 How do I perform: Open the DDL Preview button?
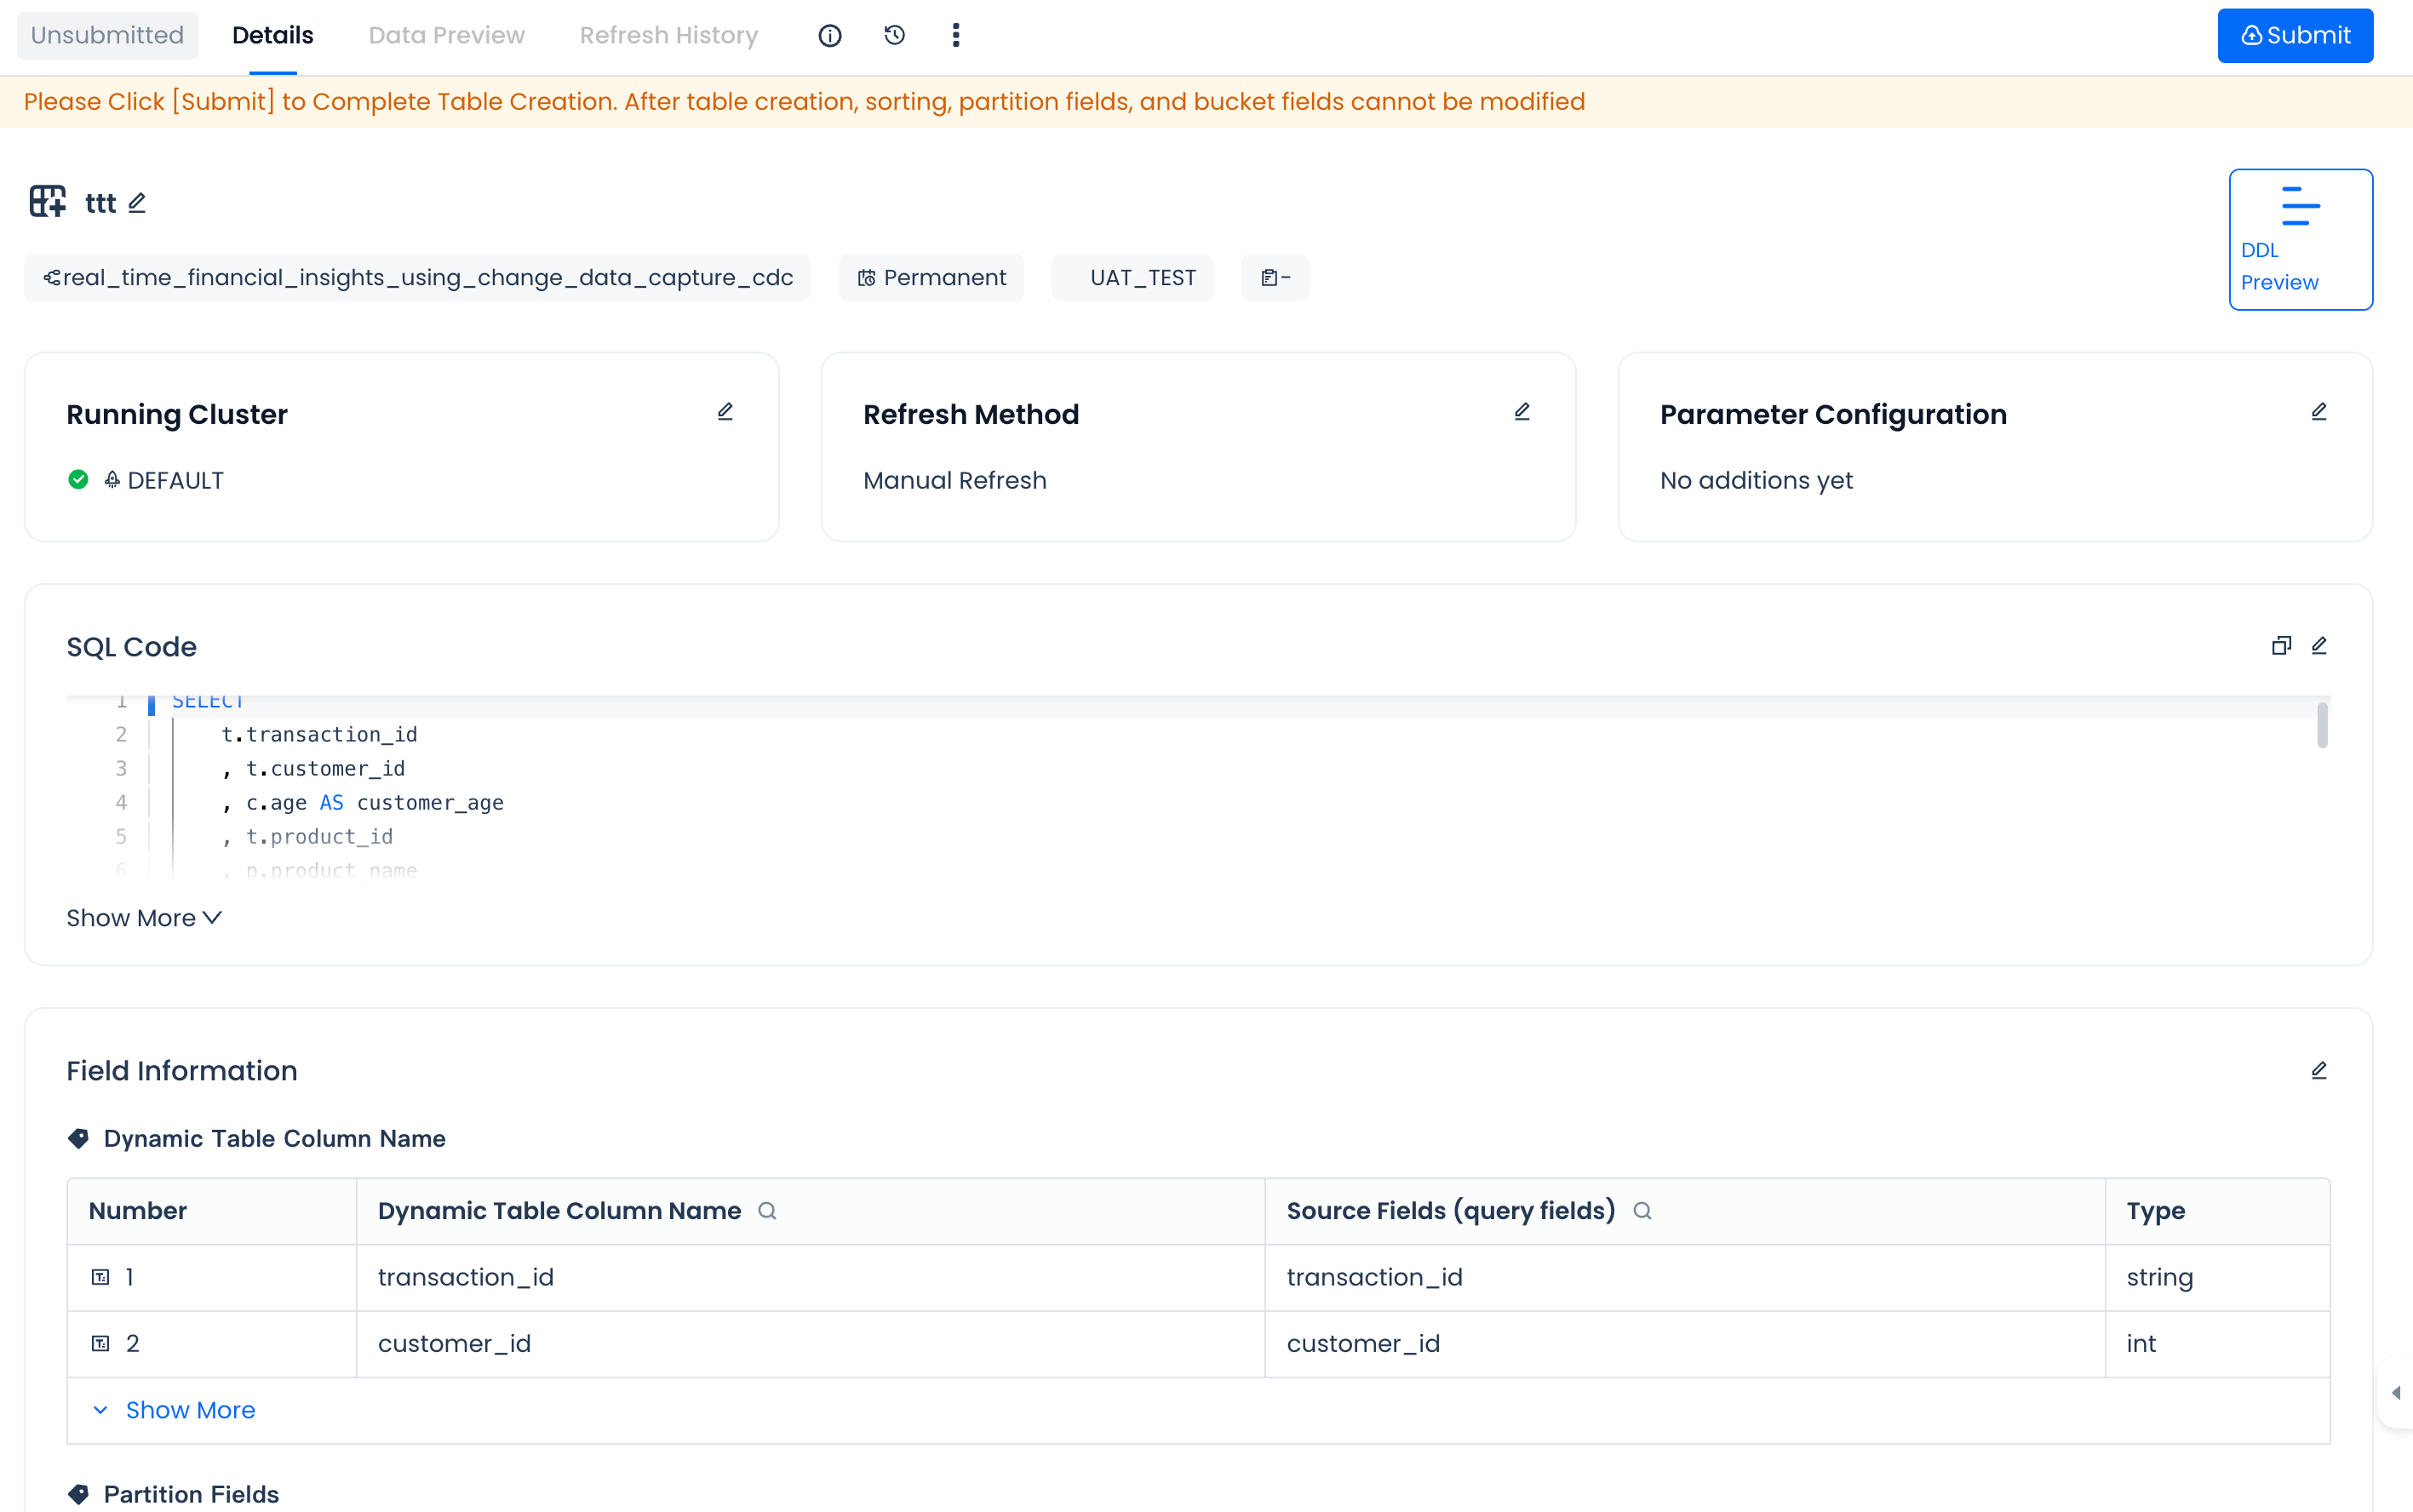[x=2299, y=239]
